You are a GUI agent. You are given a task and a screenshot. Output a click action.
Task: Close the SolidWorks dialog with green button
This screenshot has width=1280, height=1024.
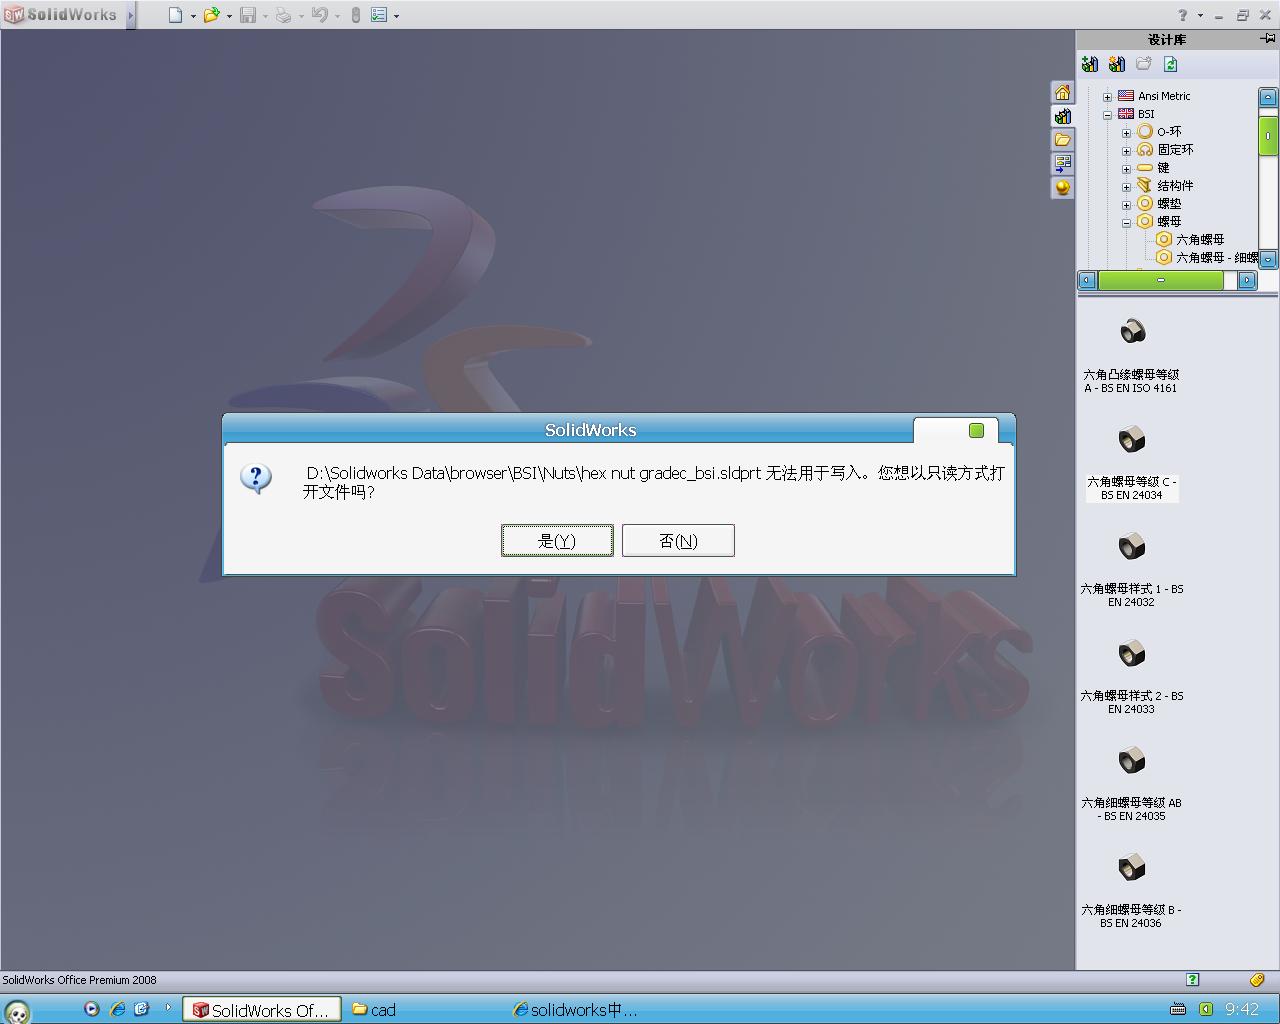tap(976, 430)
